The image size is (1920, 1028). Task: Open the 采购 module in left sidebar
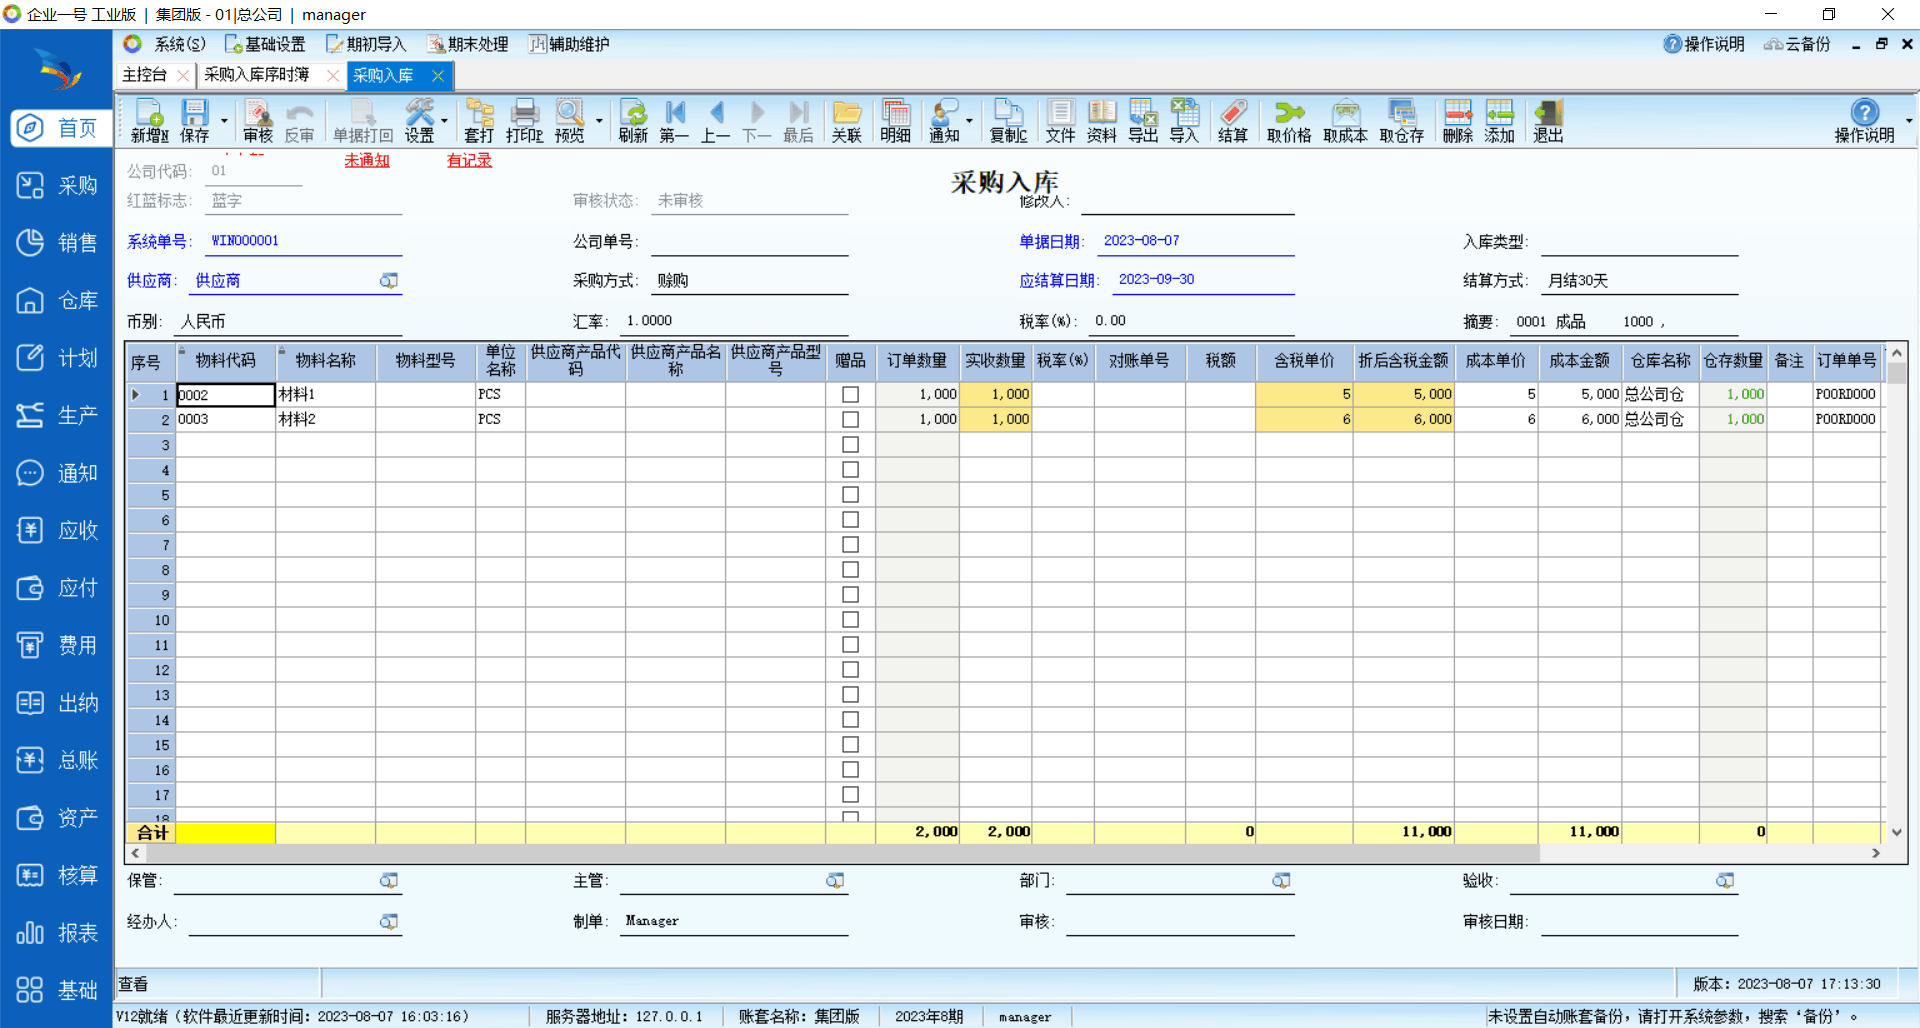pos(57,186)
